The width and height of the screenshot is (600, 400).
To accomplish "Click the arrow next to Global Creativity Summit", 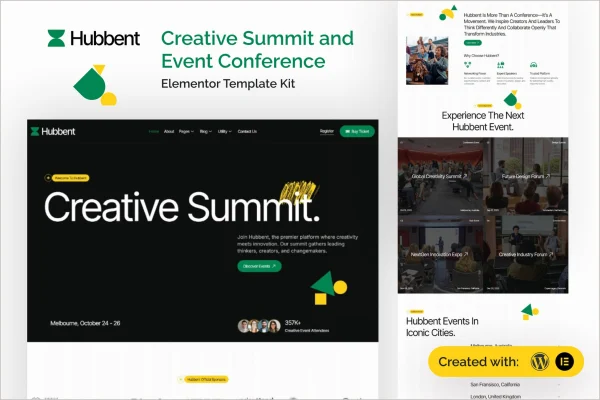I will coord(465,176).
